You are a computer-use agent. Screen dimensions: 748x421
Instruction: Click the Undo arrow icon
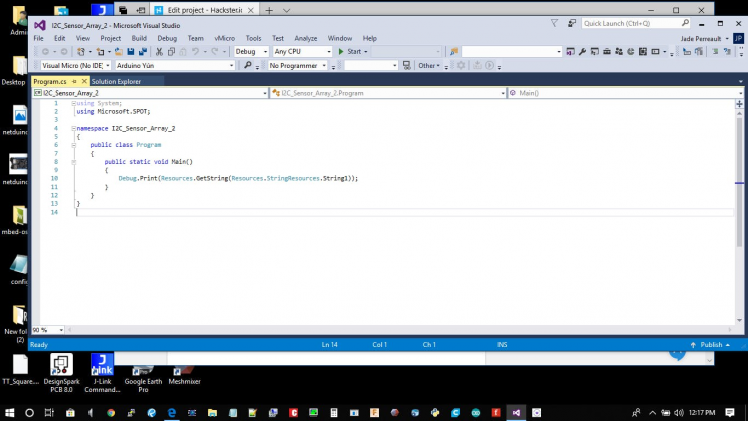pos(195,51)
